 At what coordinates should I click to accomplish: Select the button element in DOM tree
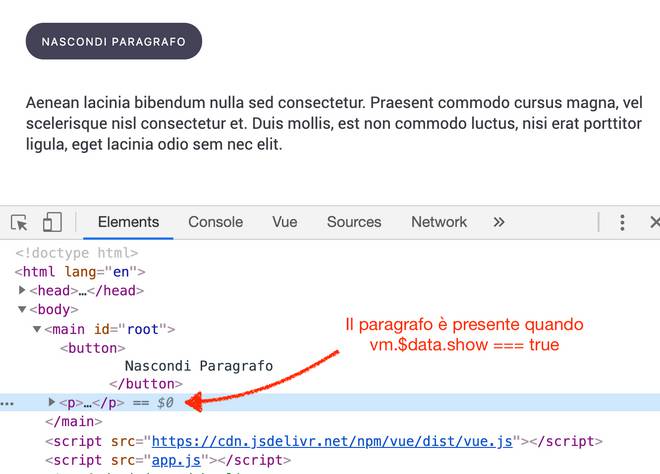click(x=92, y=348)
